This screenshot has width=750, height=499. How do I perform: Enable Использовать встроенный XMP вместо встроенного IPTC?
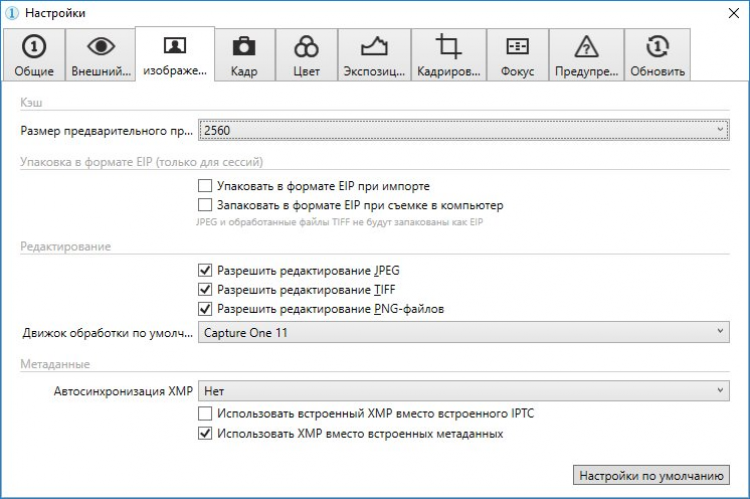coord(205,413)
